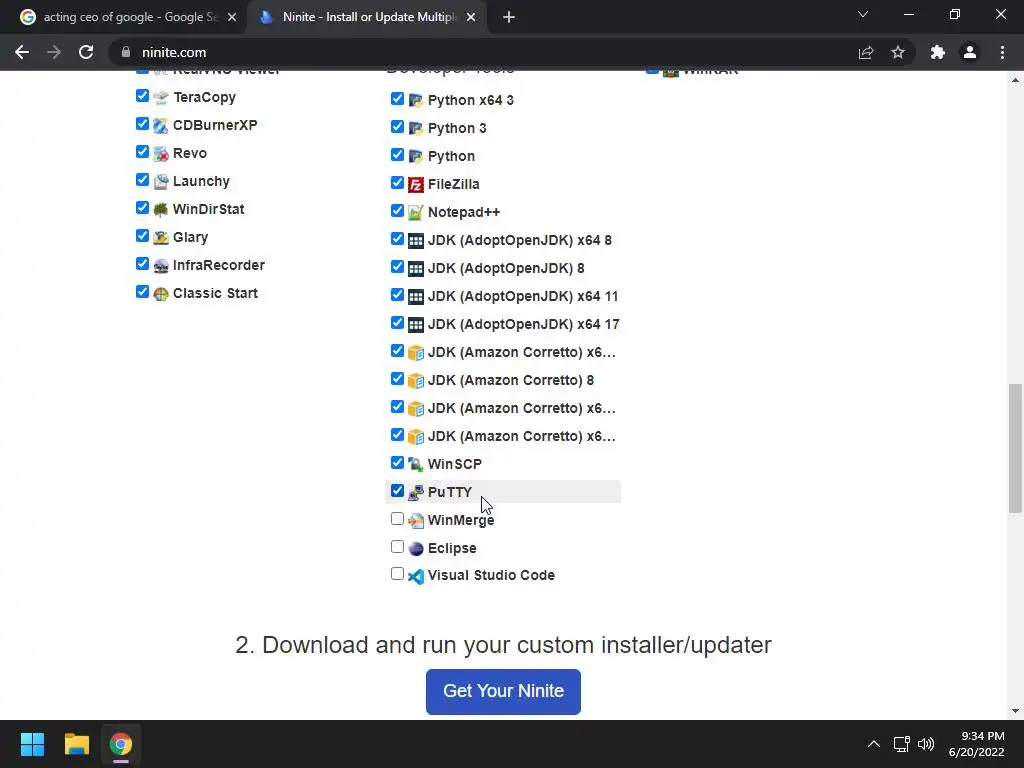Open File Explorer from taskbar
The image size is (1024, 768).
[77, 744]
